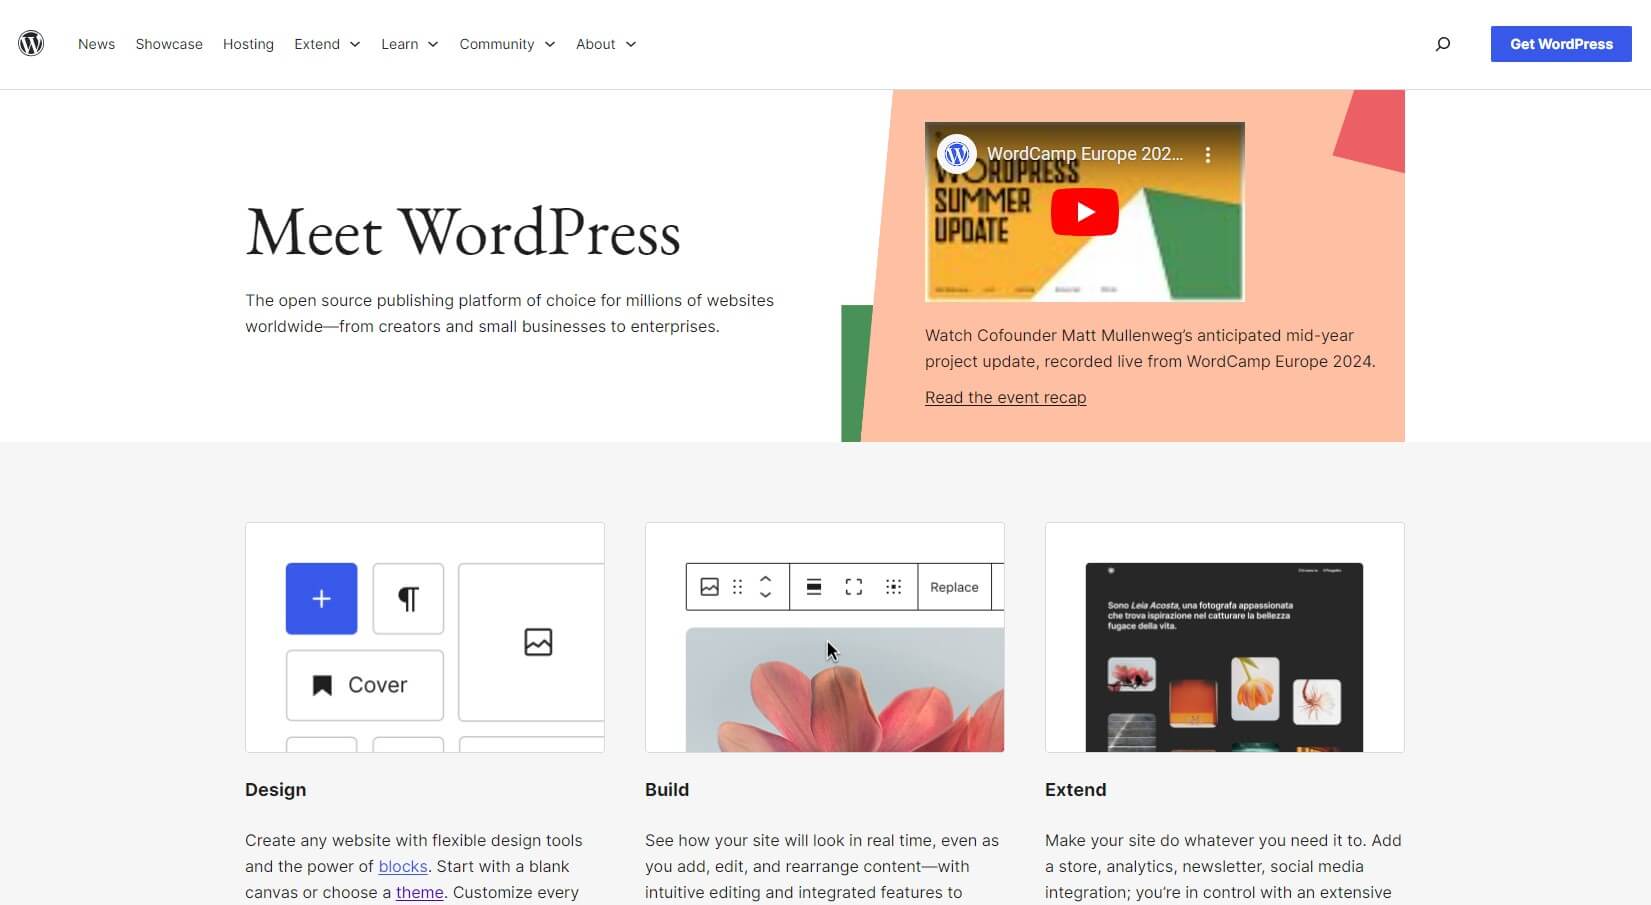Click the full-screen corners icon in toolbar
The height and width of the screenshot is (905, 1651).
click(853, 587)
